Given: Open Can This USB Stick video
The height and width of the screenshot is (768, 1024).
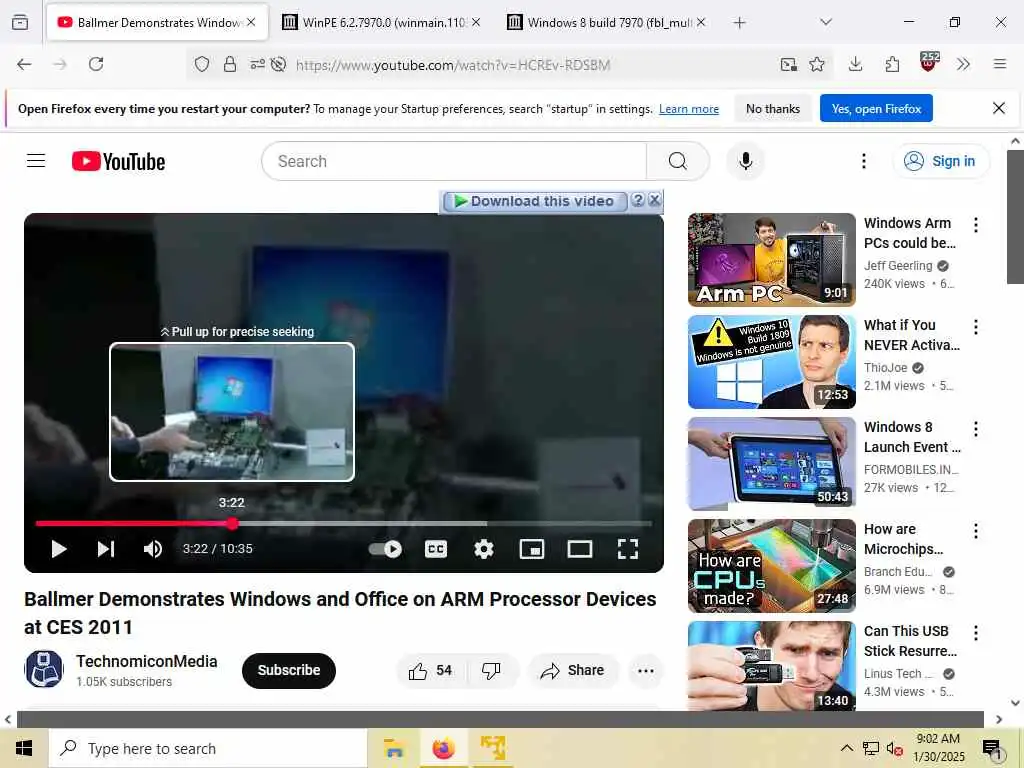Looking at the screenshot, I should (771, 666).
